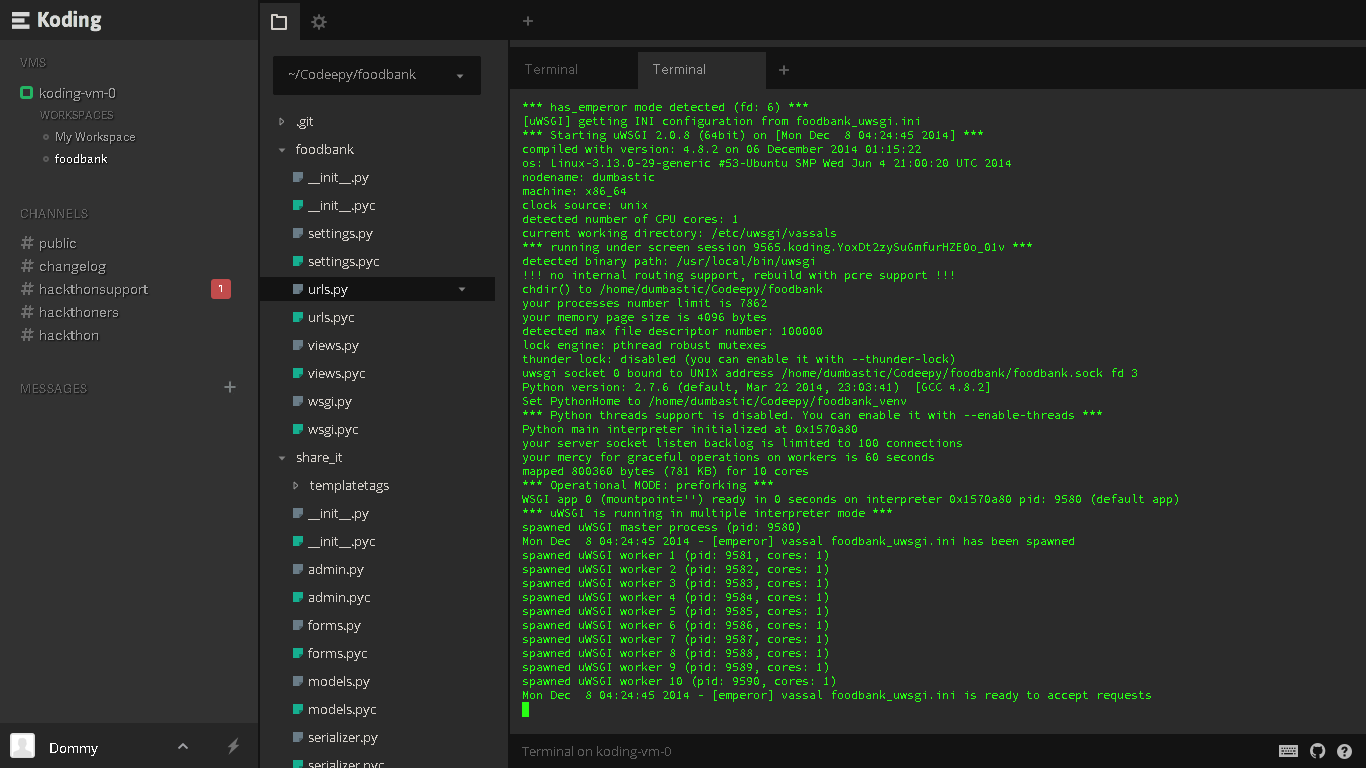The height and width of the screenshot is (768, 1366).
Task: Add a new pane with the top plus icon
Action: pos(528,21)
